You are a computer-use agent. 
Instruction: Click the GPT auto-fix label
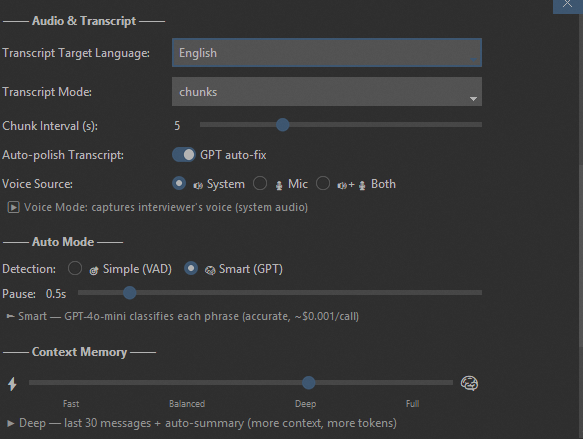pos(233,155)
